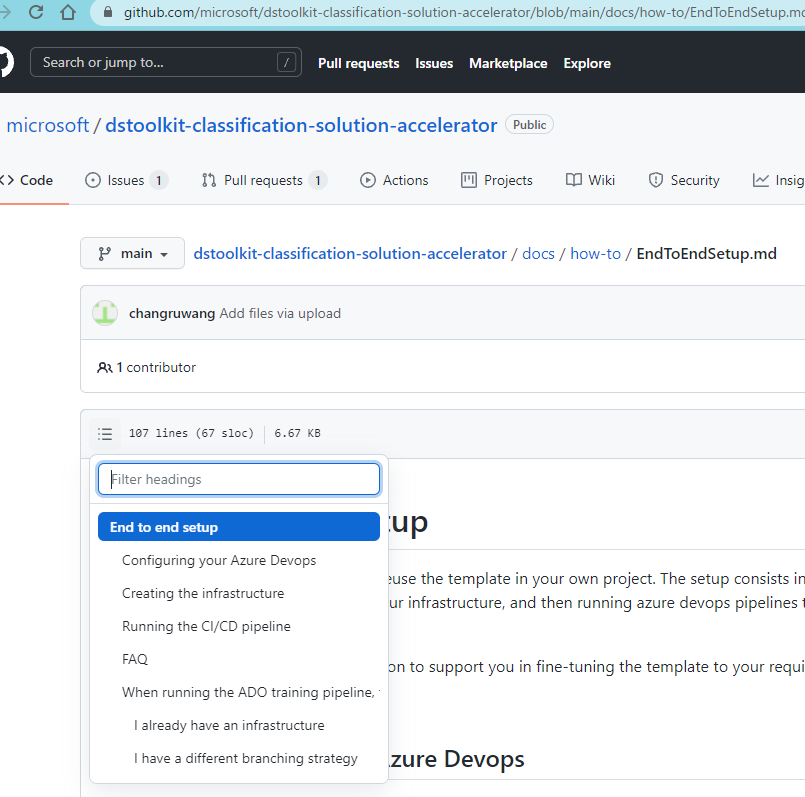805x797 pixels.
Task: Open the microsoft organization link
Action: 48,125
